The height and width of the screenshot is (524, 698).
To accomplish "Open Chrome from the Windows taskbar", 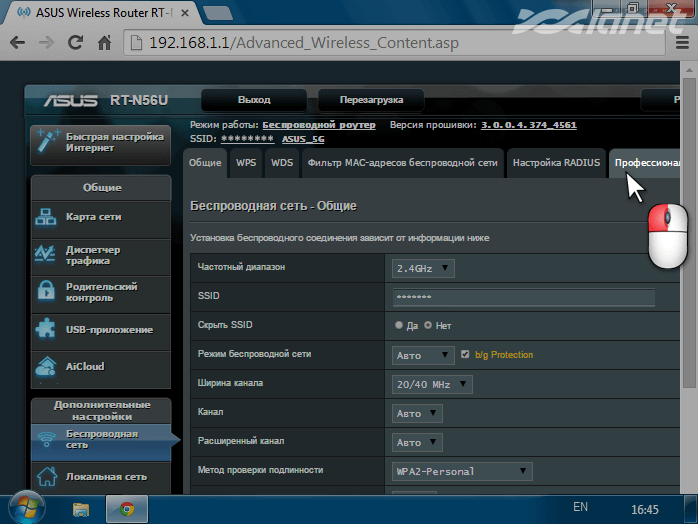I will pos(127,509).
